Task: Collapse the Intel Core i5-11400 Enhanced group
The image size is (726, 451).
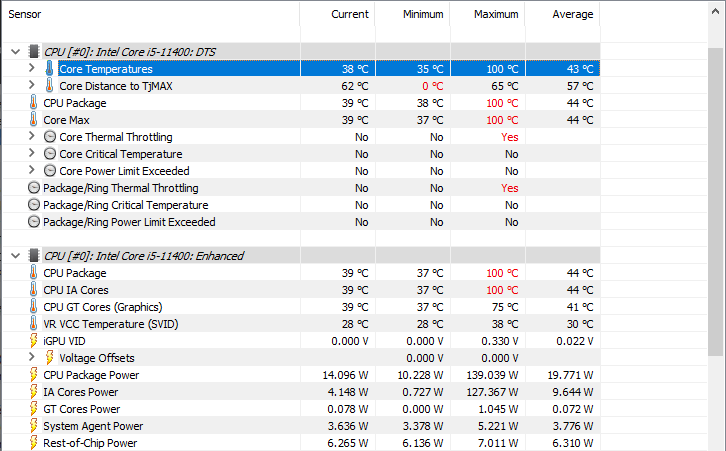Action: (15, 256)
